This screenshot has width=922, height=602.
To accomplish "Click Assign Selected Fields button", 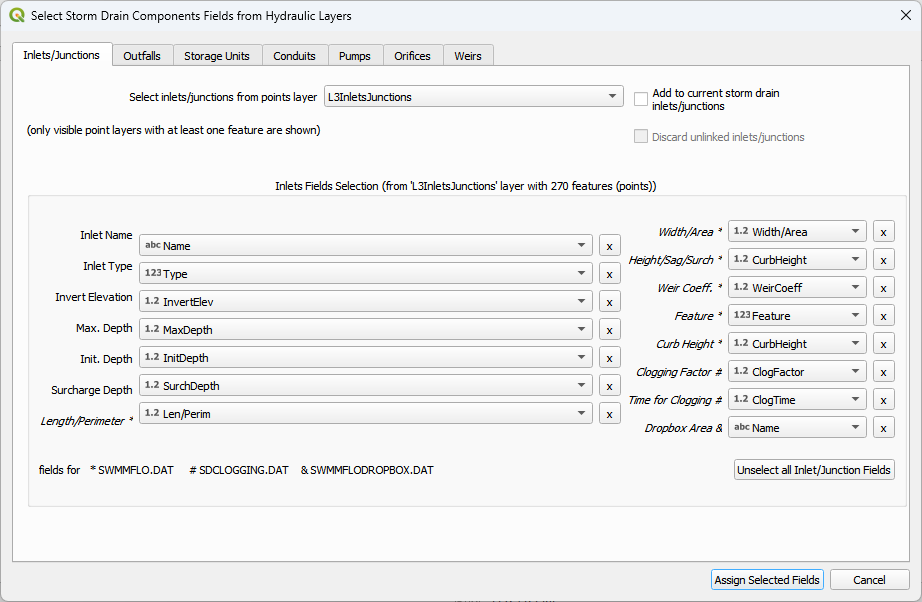I will coord(767,580).
